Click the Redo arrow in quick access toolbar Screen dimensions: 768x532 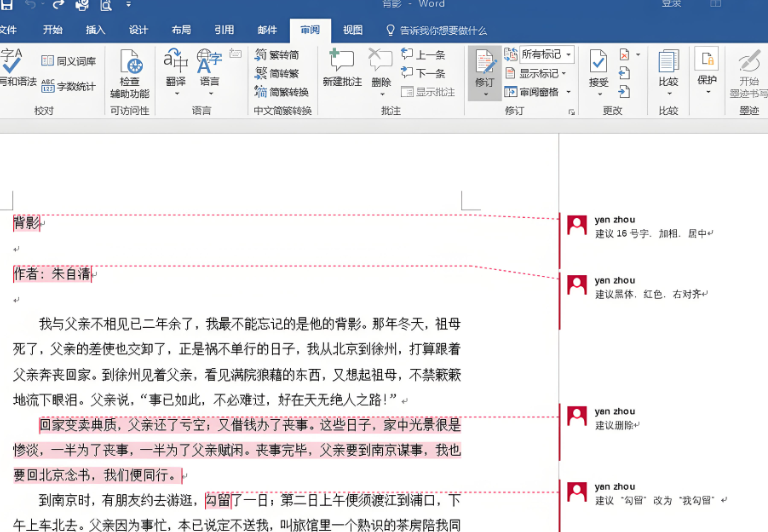click(x=58, y=5)
